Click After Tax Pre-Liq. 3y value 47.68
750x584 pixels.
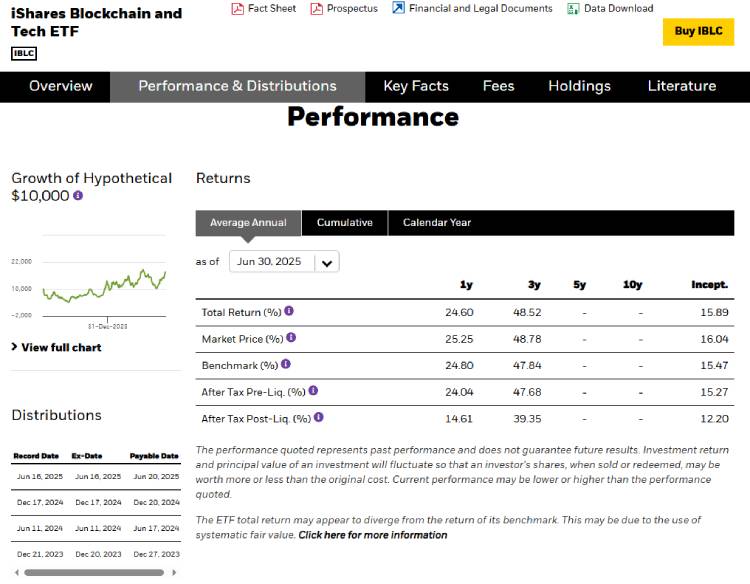[527, 393]
